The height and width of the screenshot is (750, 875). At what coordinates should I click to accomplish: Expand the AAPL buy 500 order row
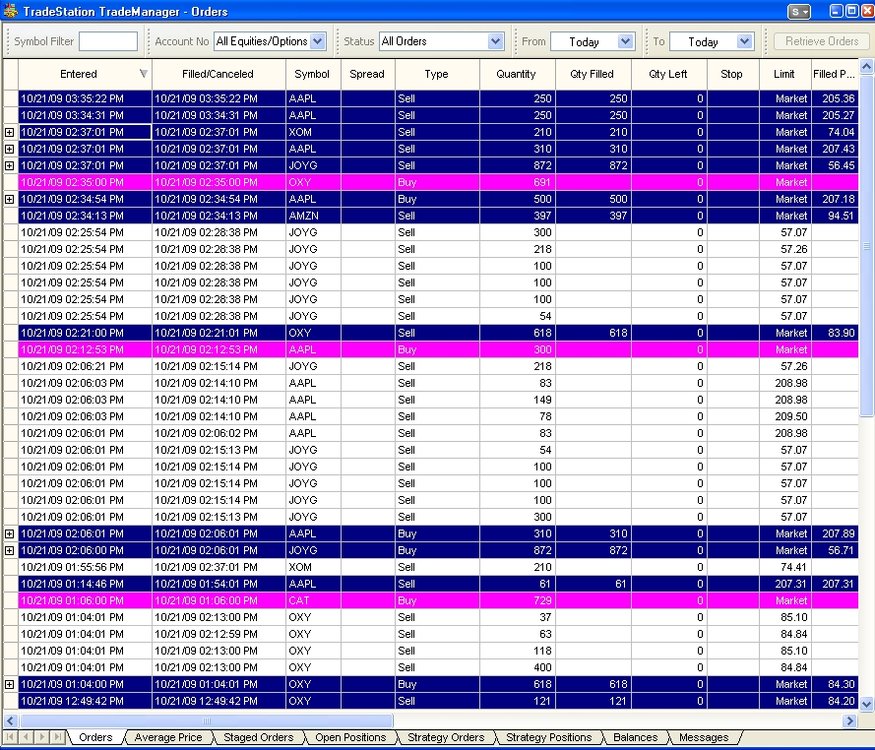tap(9, 199)
